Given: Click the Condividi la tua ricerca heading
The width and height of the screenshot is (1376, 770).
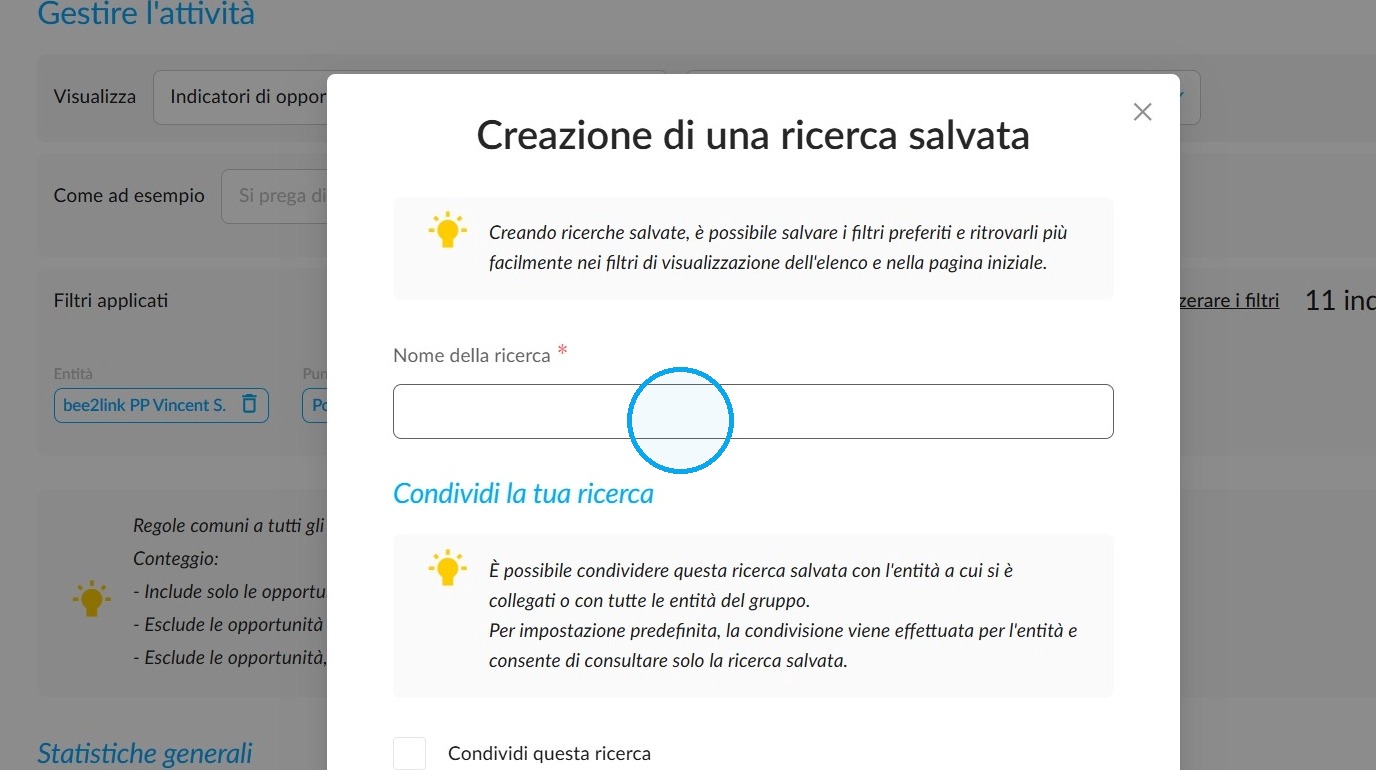Looking at the screenshot, I should (x=523, y=493).
